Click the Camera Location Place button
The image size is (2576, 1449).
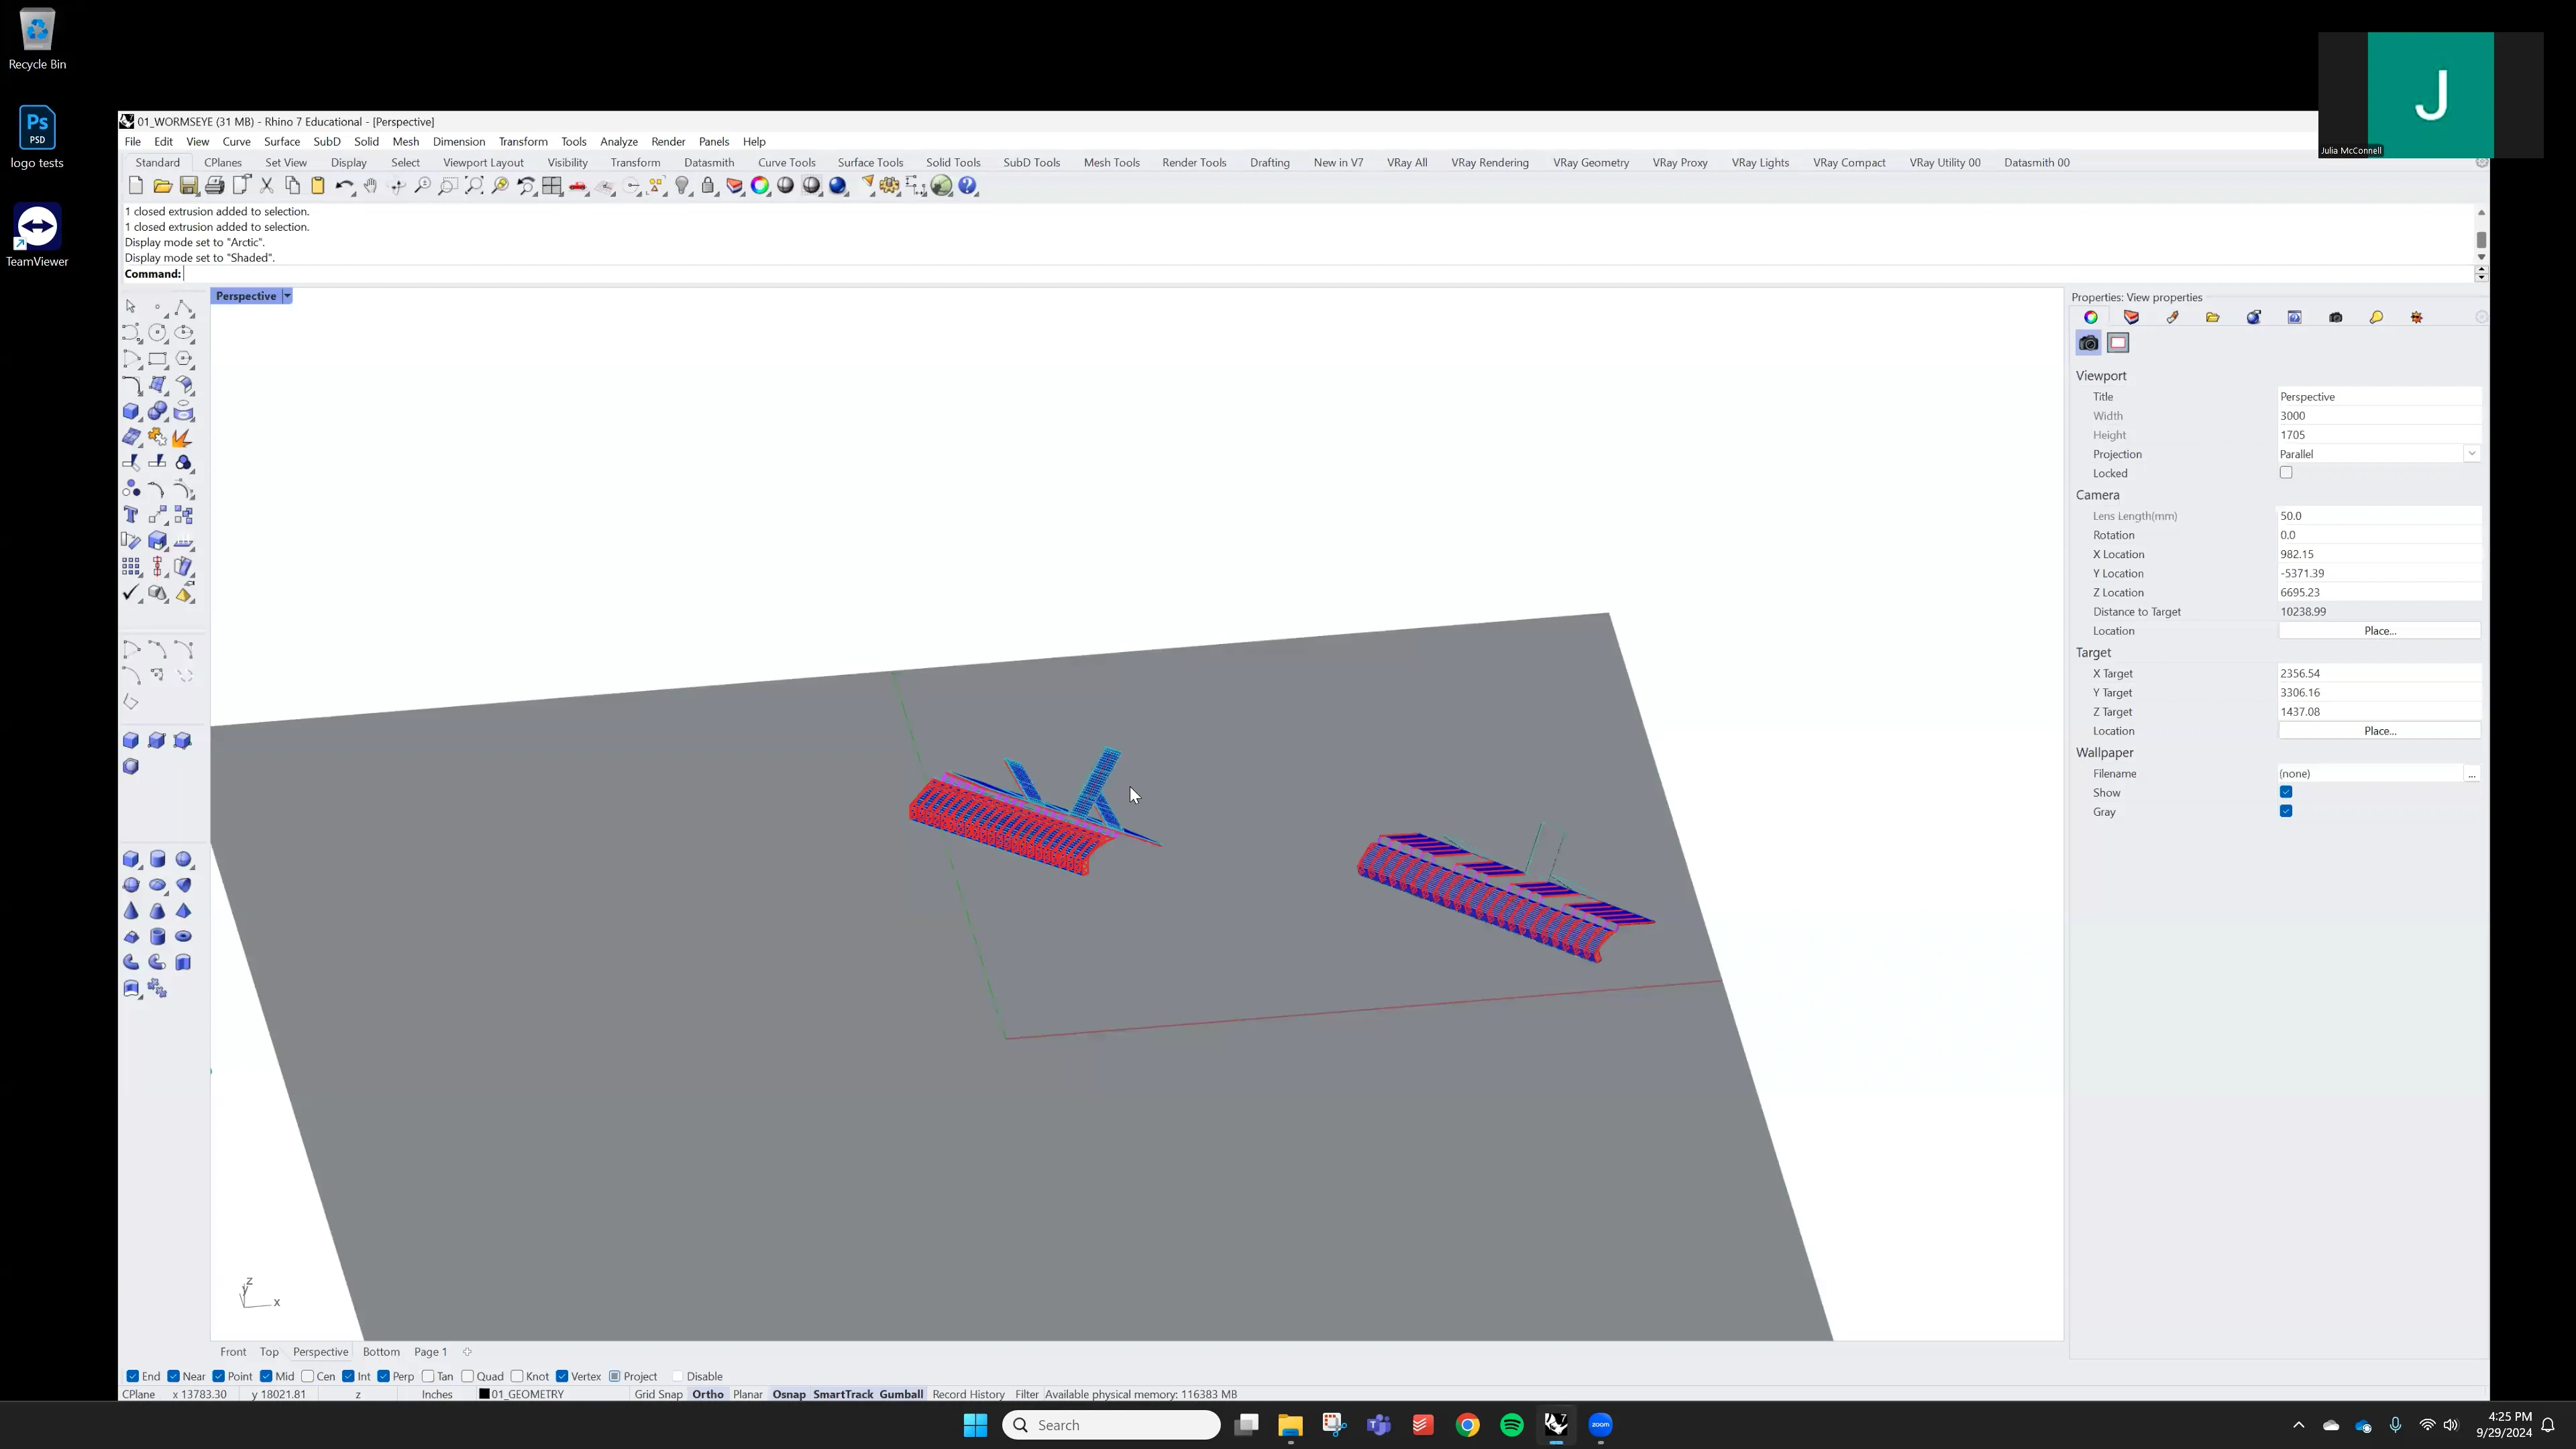pos(2379,631)
